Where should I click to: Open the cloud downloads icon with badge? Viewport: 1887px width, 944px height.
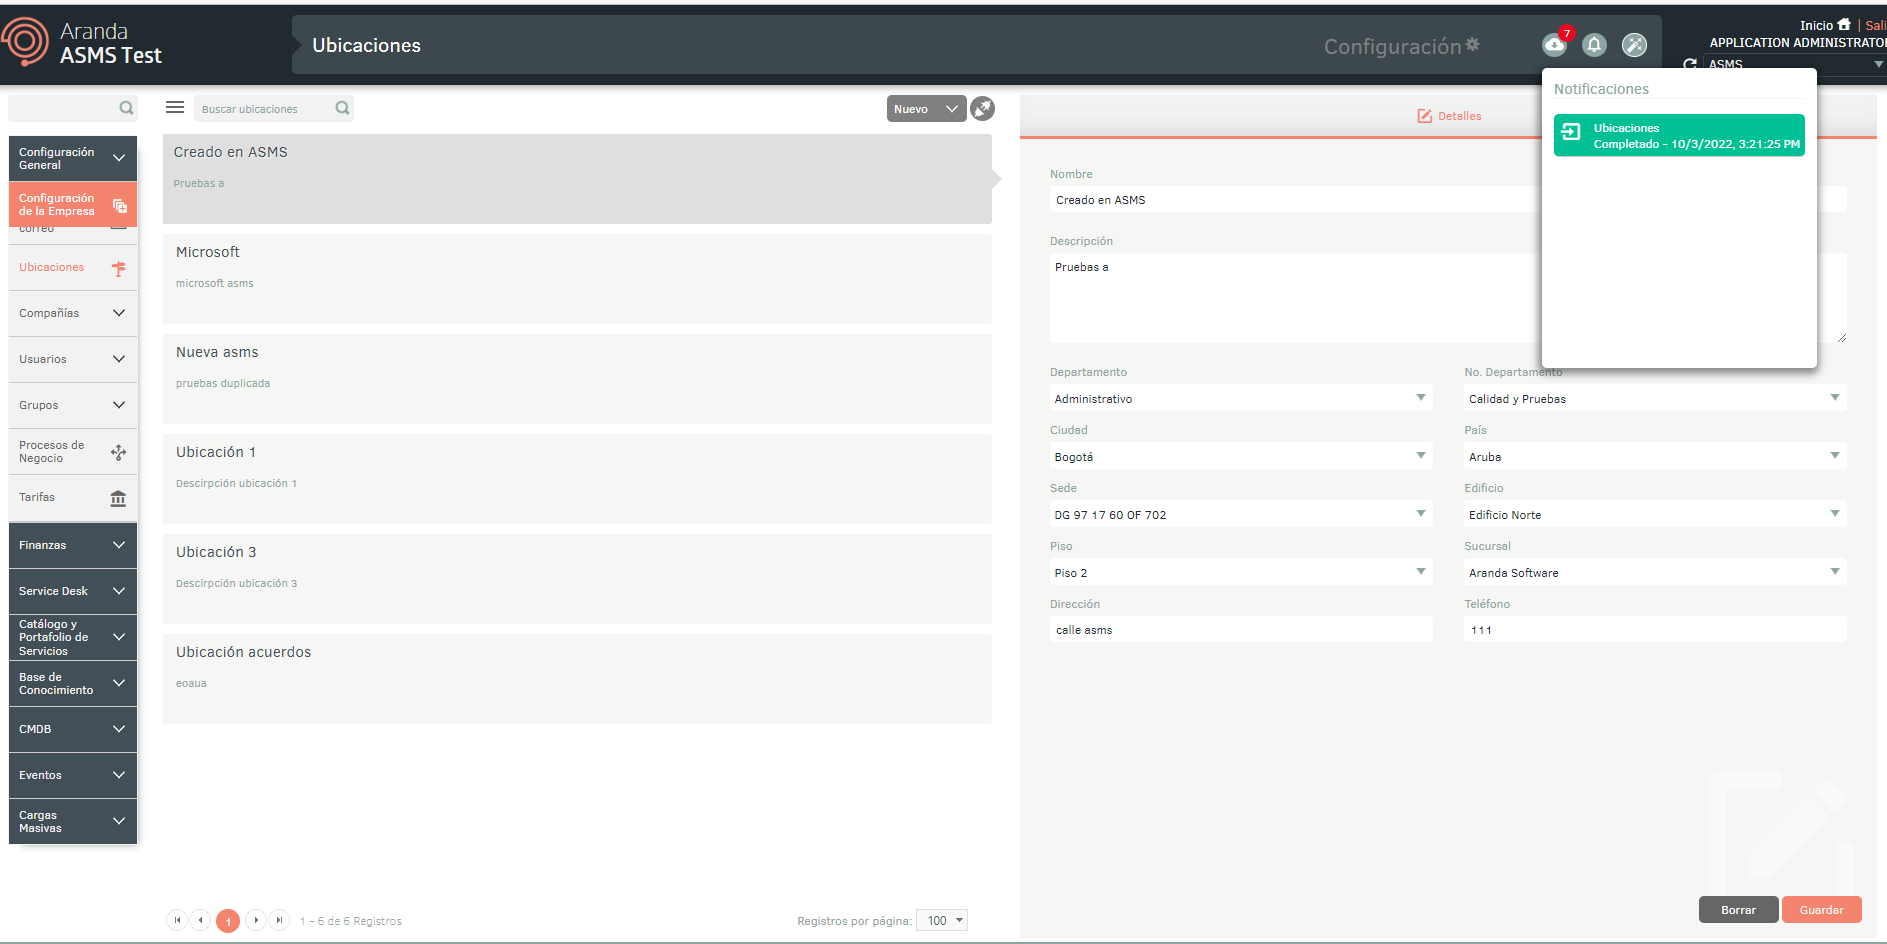(x=1554, y=44)
